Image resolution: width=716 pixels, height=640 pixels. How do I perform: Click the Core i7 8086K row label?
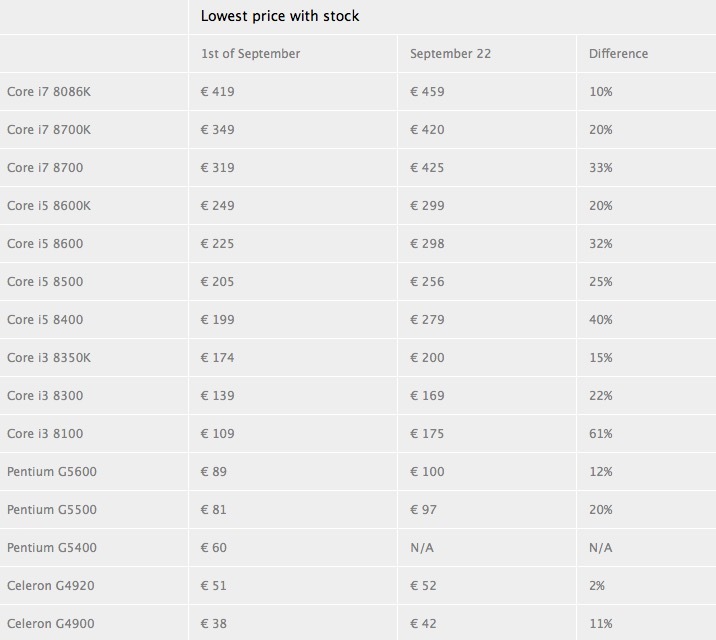tap(49, 92)
